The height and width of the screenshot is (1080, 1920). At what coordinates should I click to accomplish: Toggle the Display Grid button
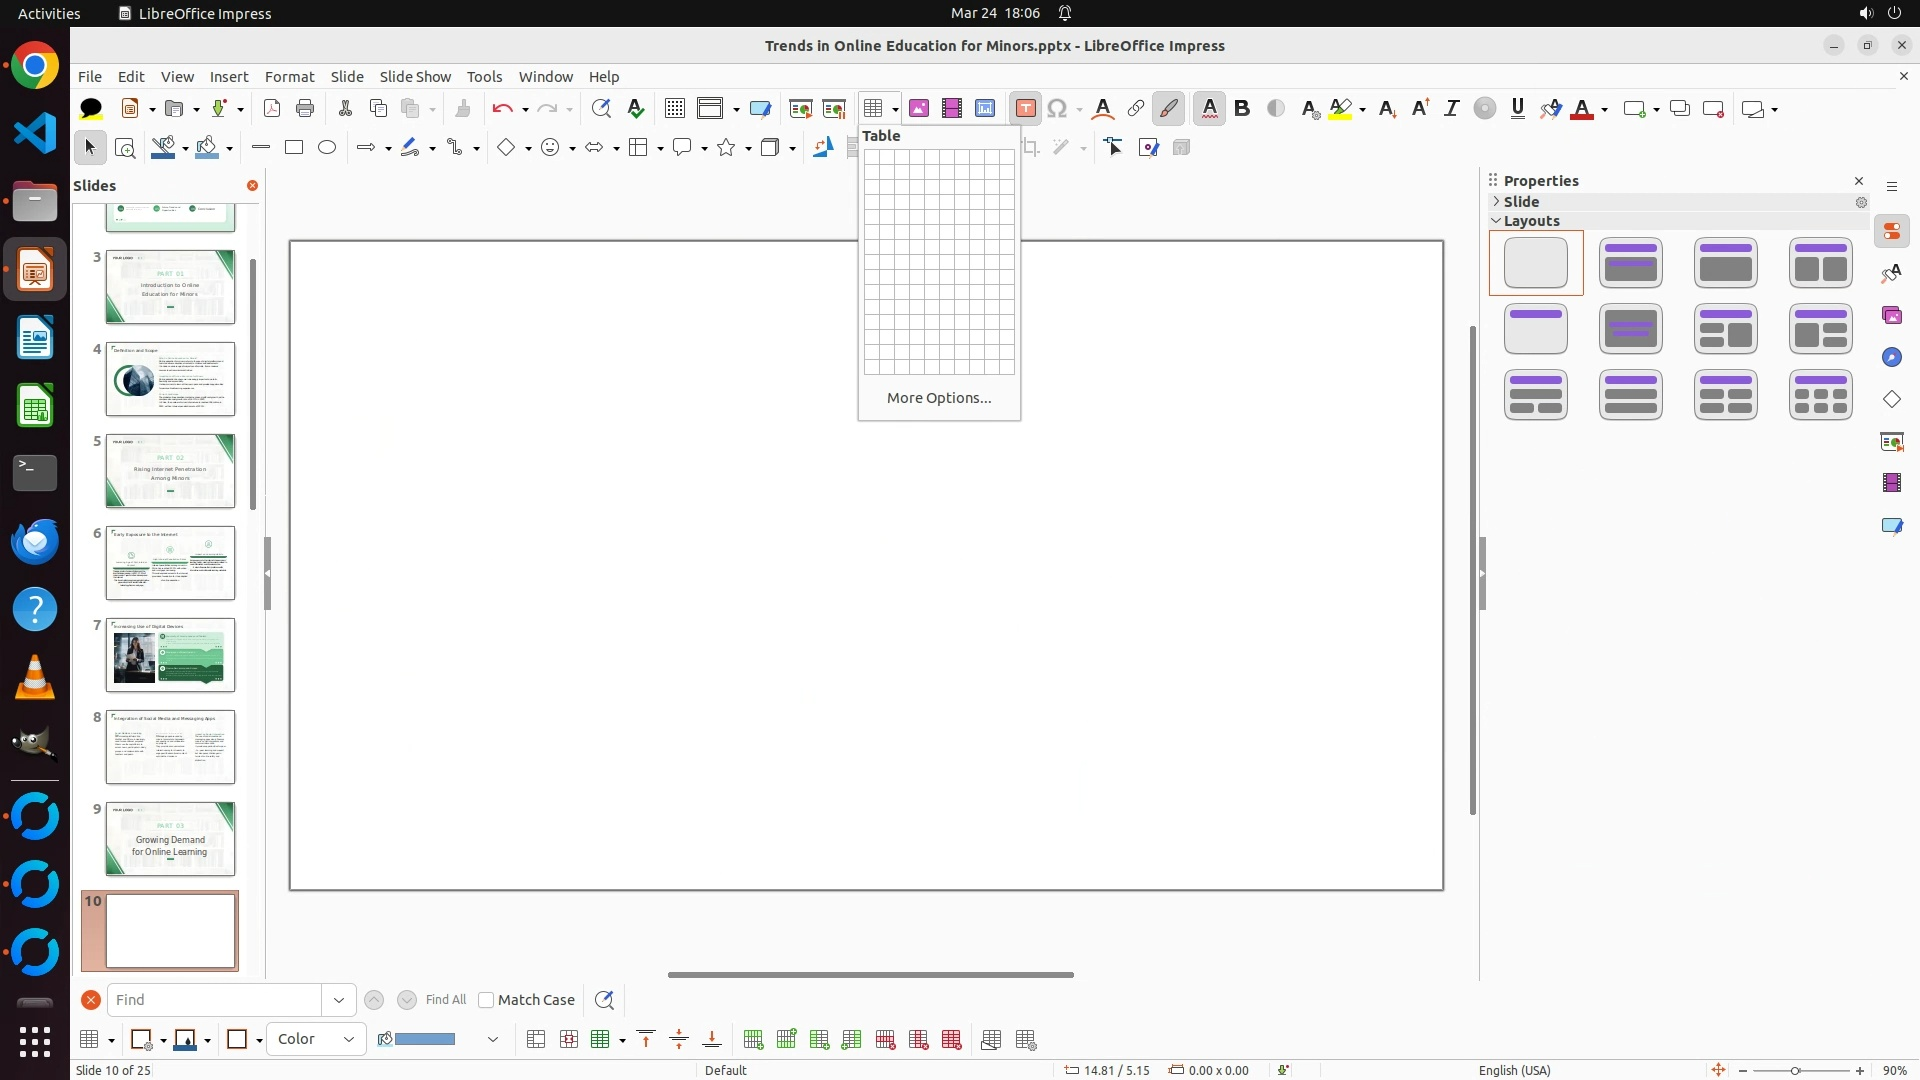(x=675, y=109)
